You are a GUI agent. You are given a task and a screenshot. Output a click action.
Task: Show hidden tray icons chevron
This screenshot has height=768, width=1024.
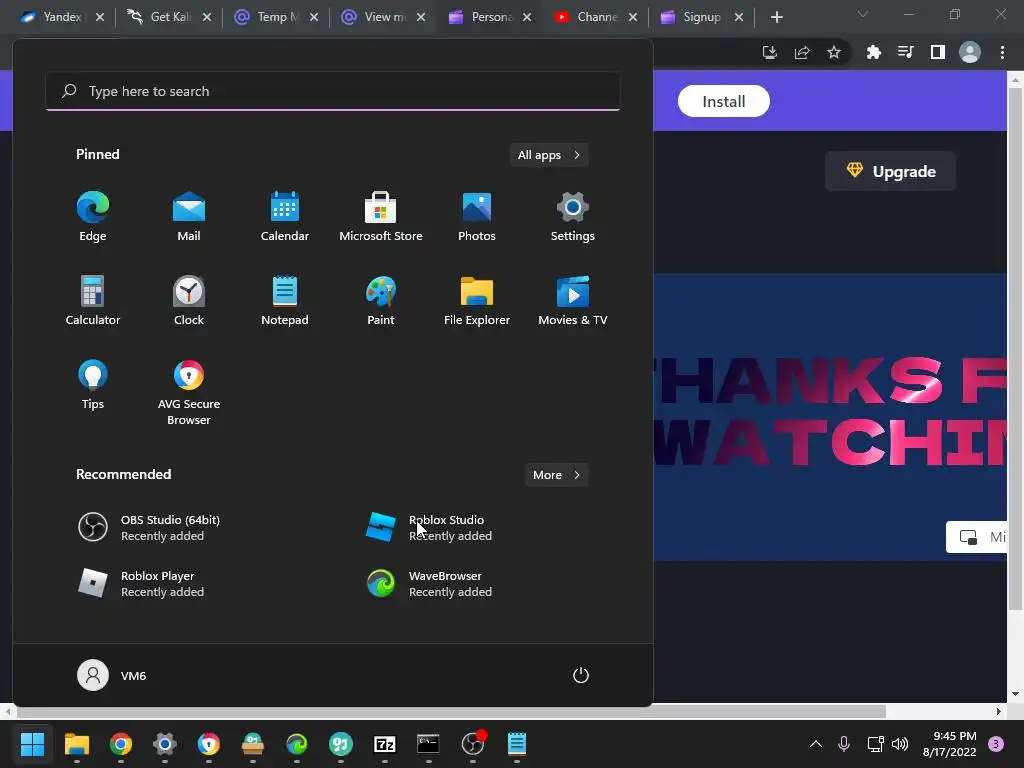(816, 744)
